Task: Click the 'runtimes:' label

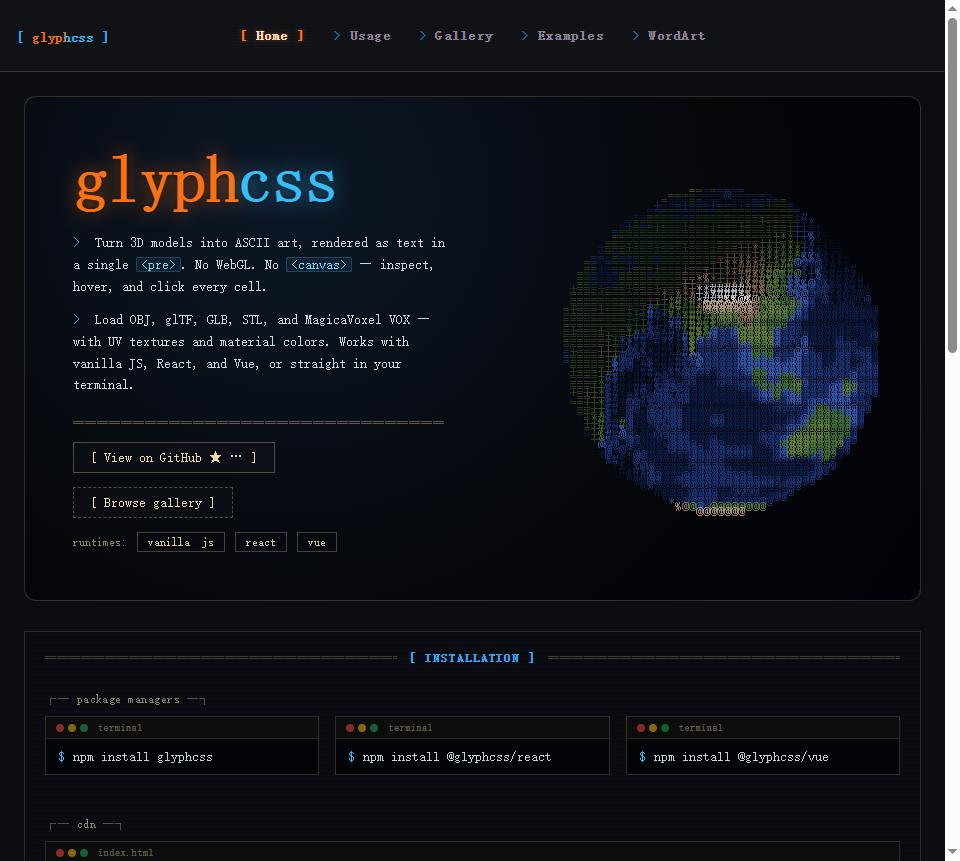Action: coord(99,543)
